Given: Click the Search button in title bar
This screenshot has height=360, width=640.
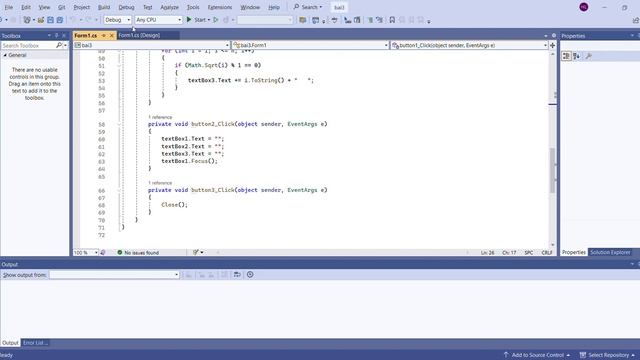Looking at the screenshot, I should [x=308, y=7].
